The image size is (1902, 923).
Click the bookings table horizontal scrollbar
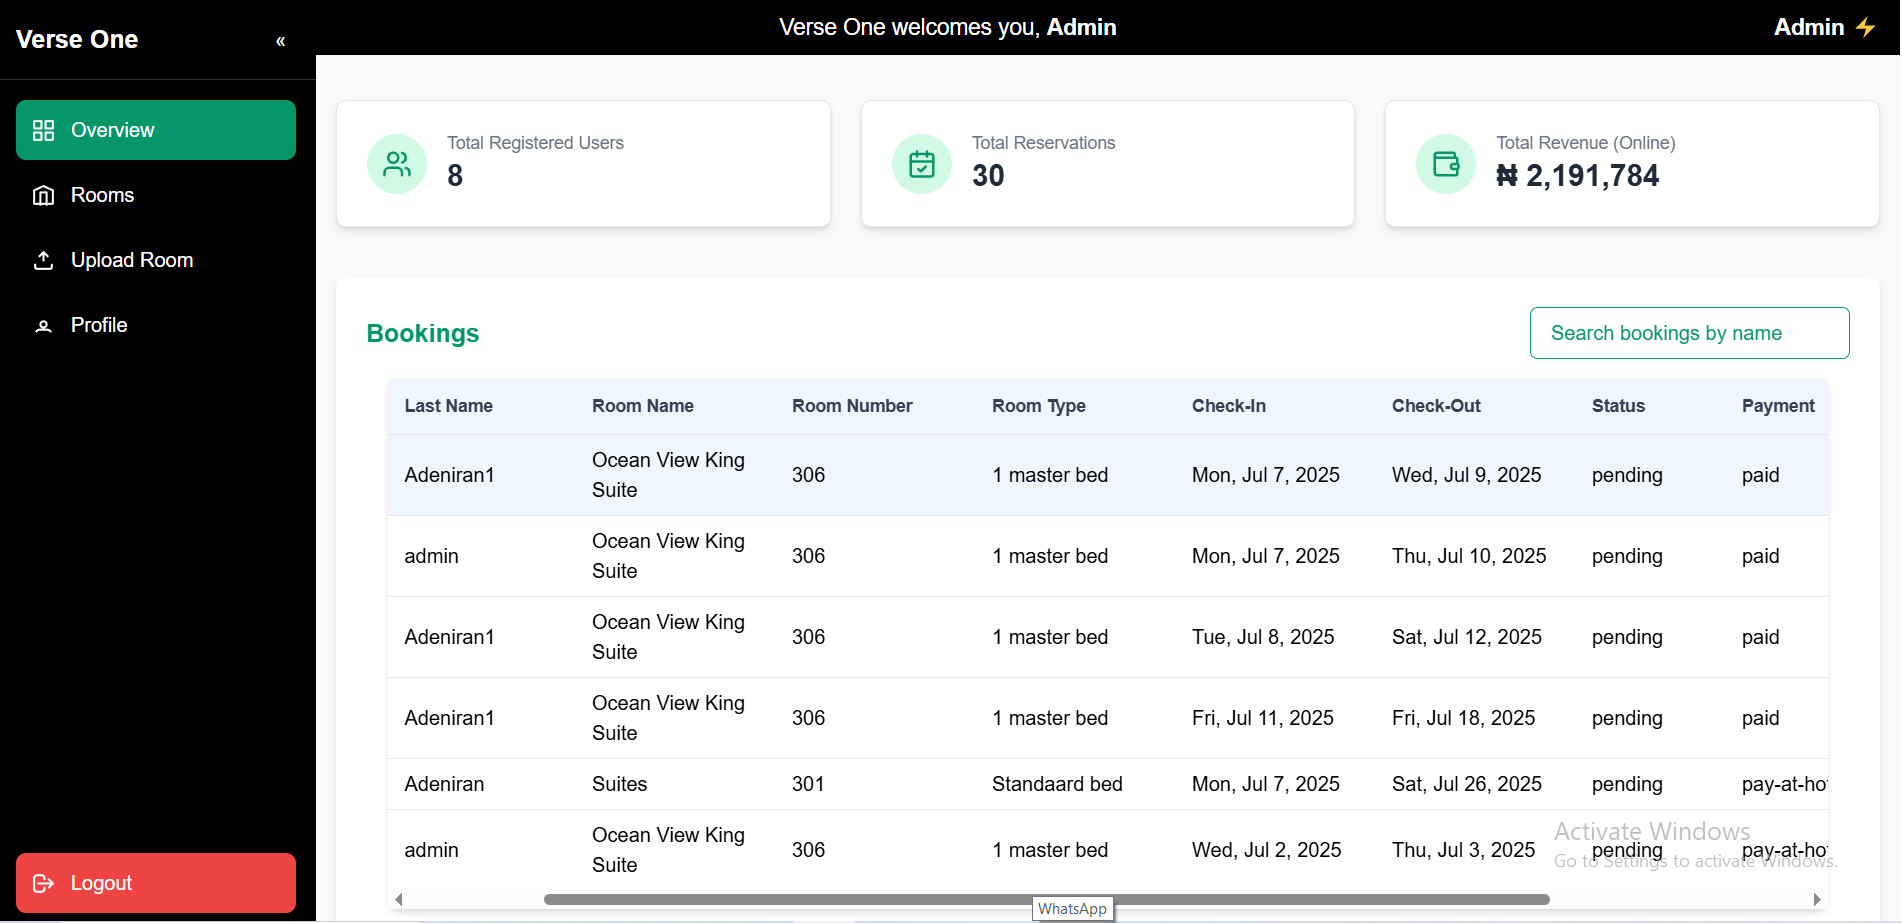click(x=1046, y=899)
